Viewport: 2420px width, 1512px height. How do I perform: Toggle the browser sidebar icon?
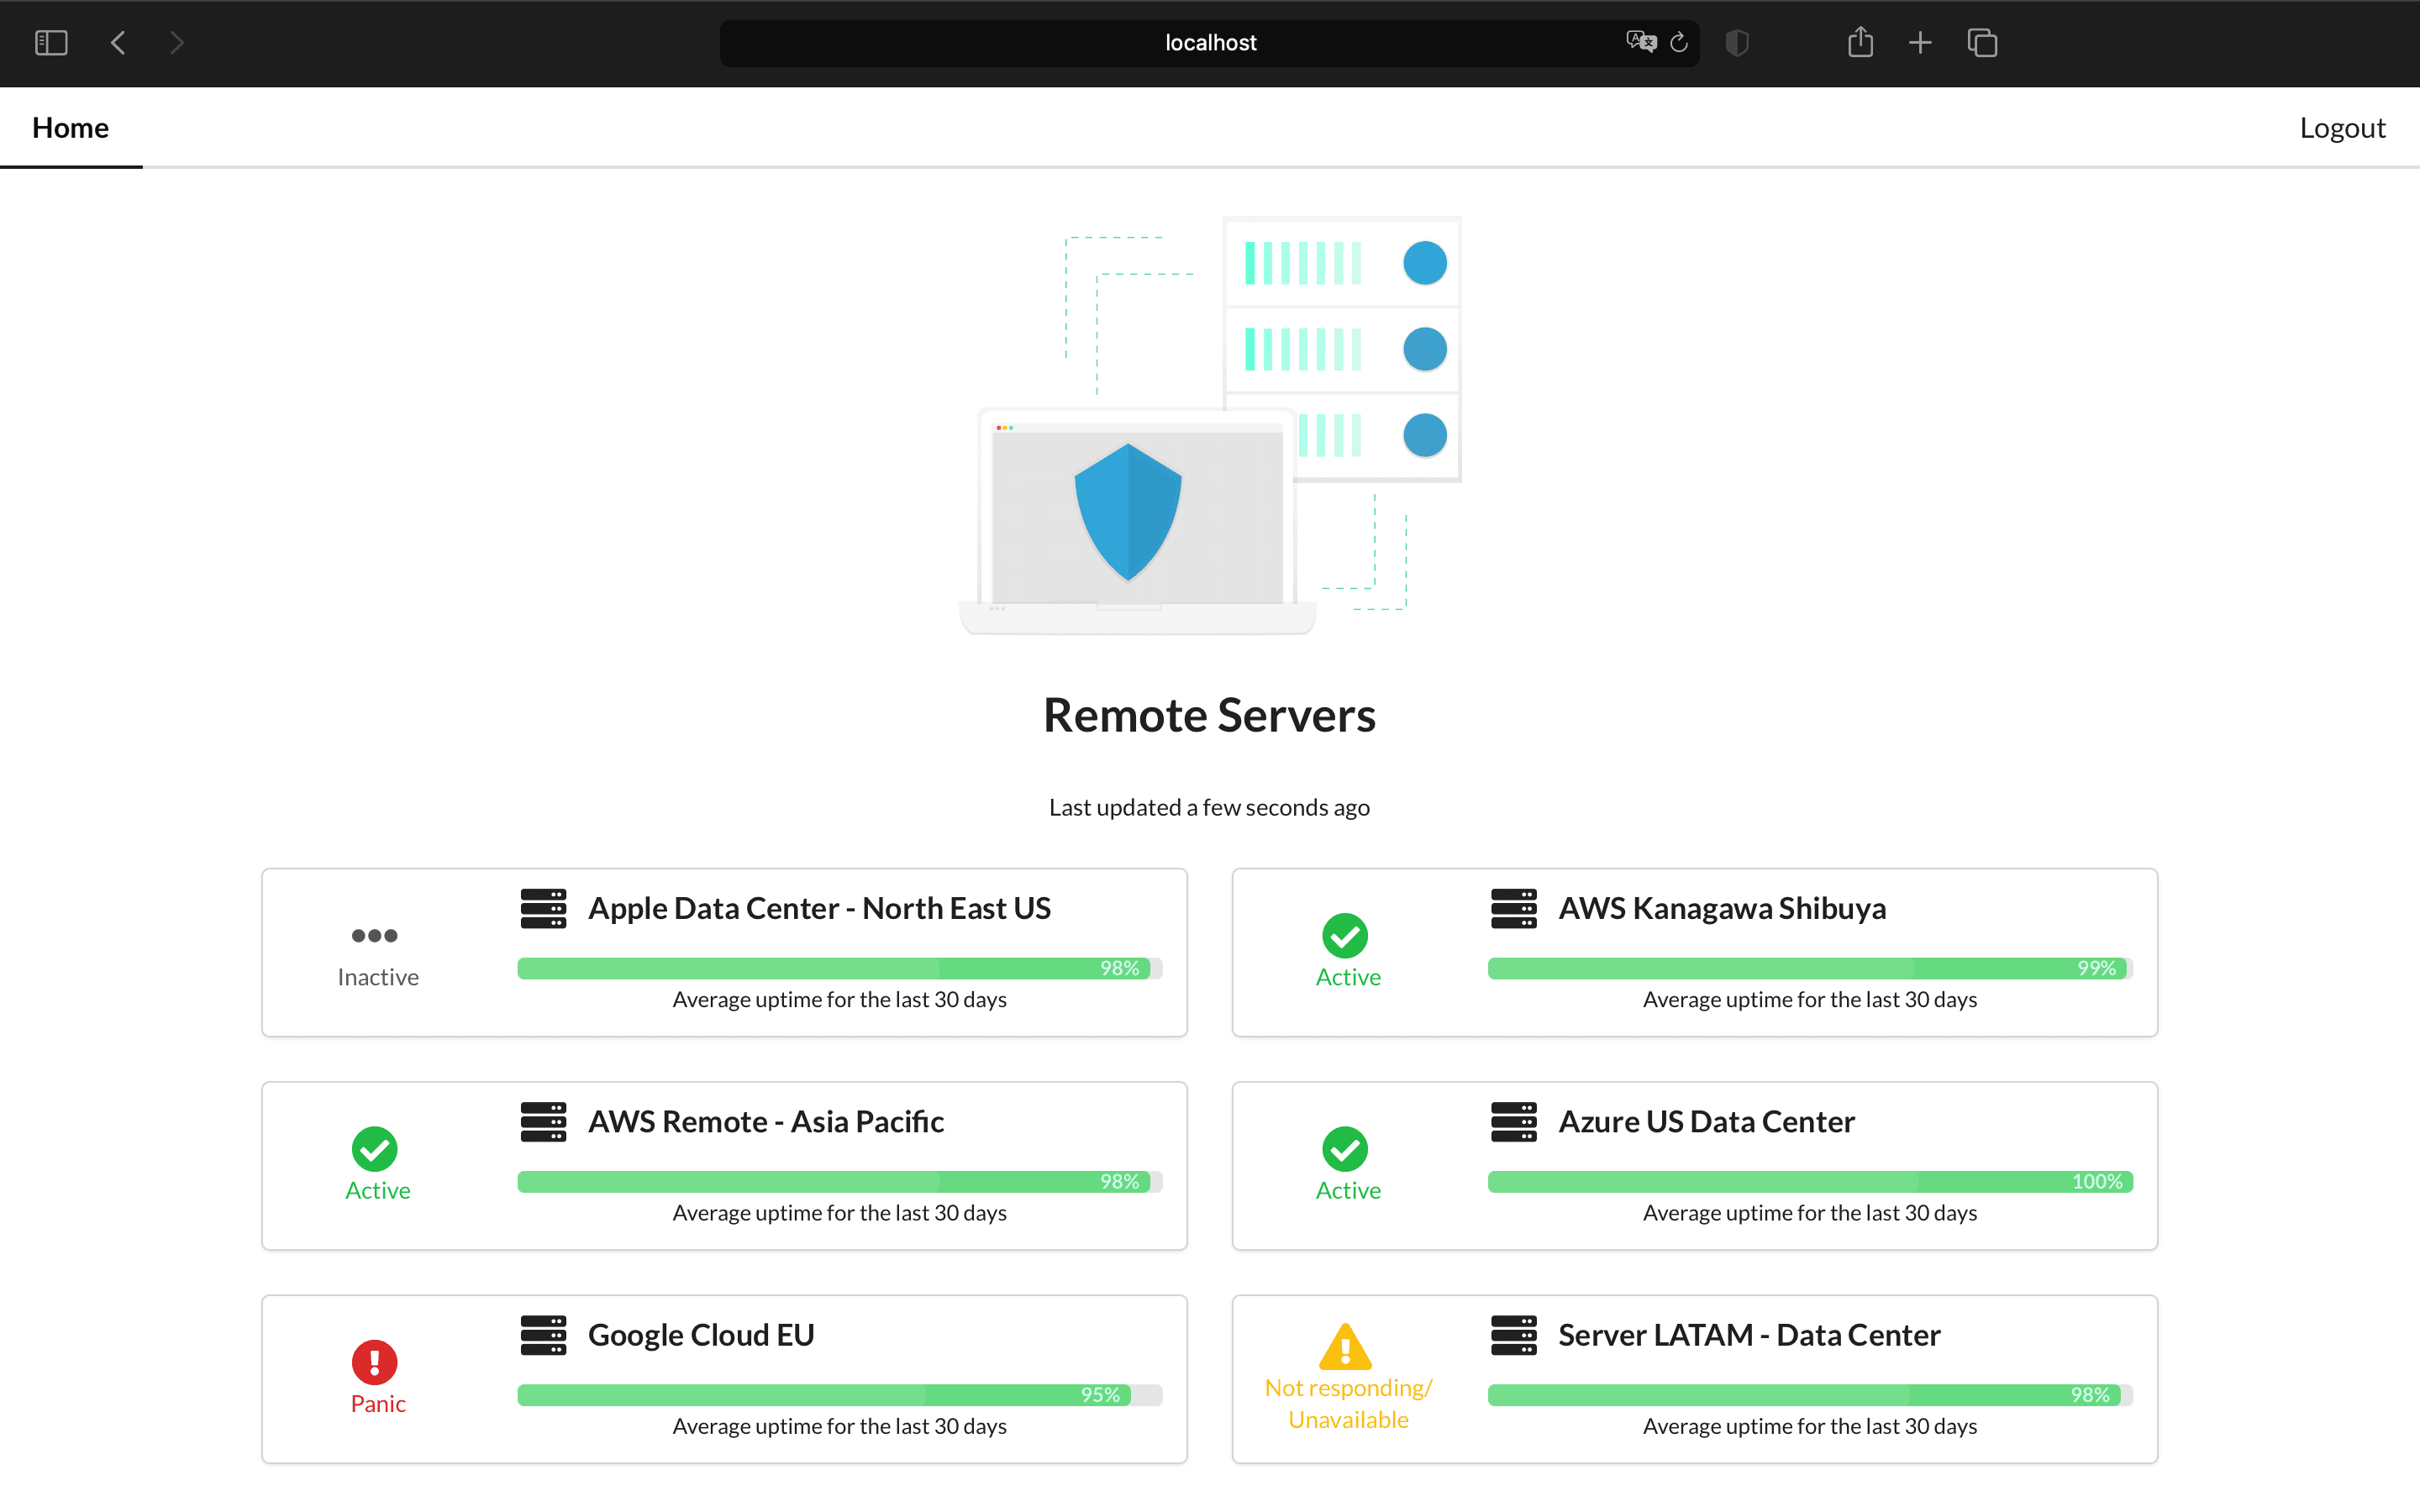pyautogui.click(x=51, y=43)
